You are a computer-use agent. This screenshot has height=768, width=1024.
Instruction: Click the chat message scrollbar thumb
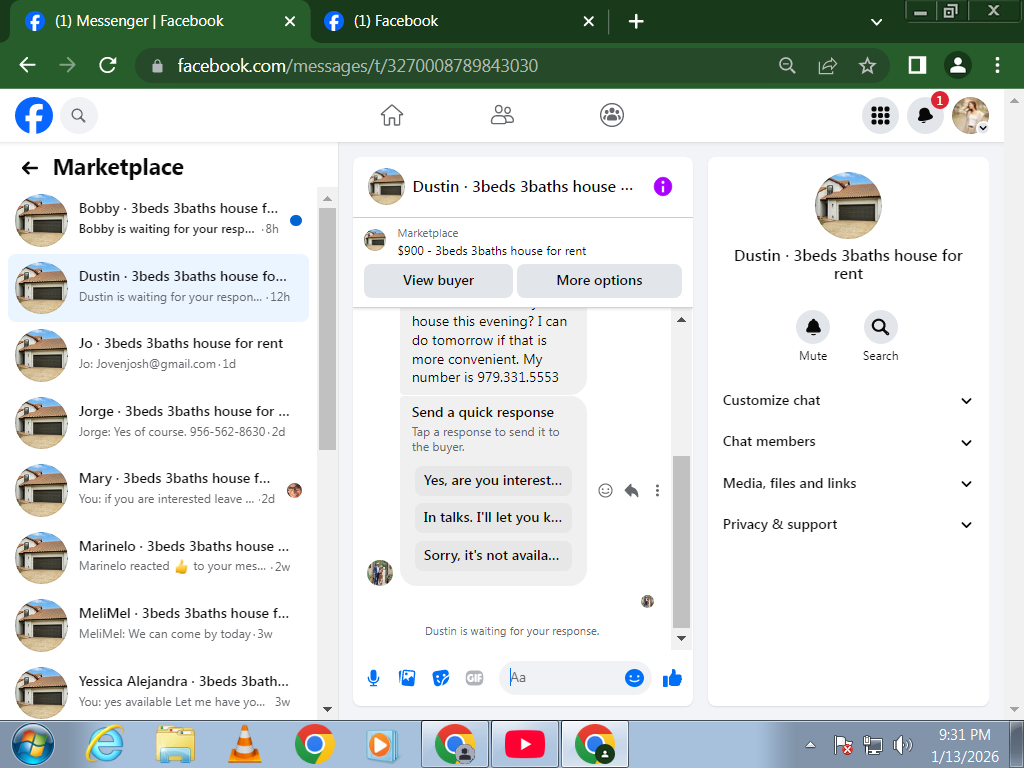coord(681,541)
